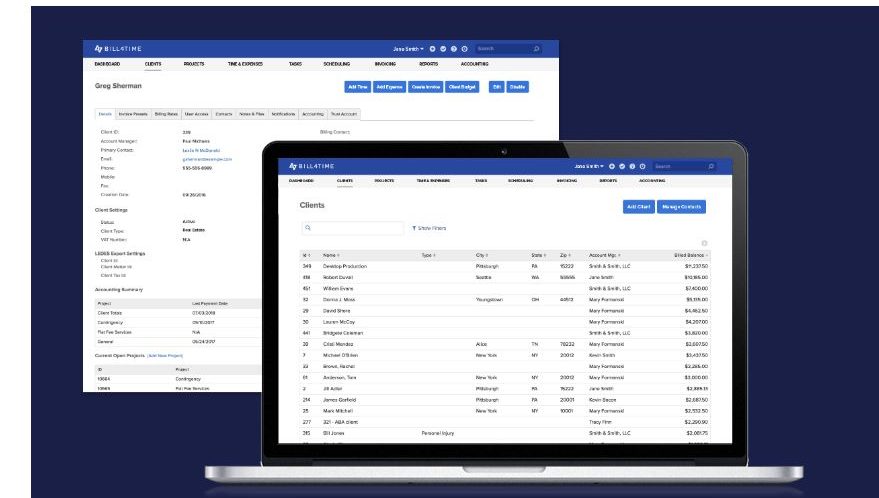Viewport: 879px width, 498px height.
Task: Open Projects in the laptop window menu
Action: point(384,181)
